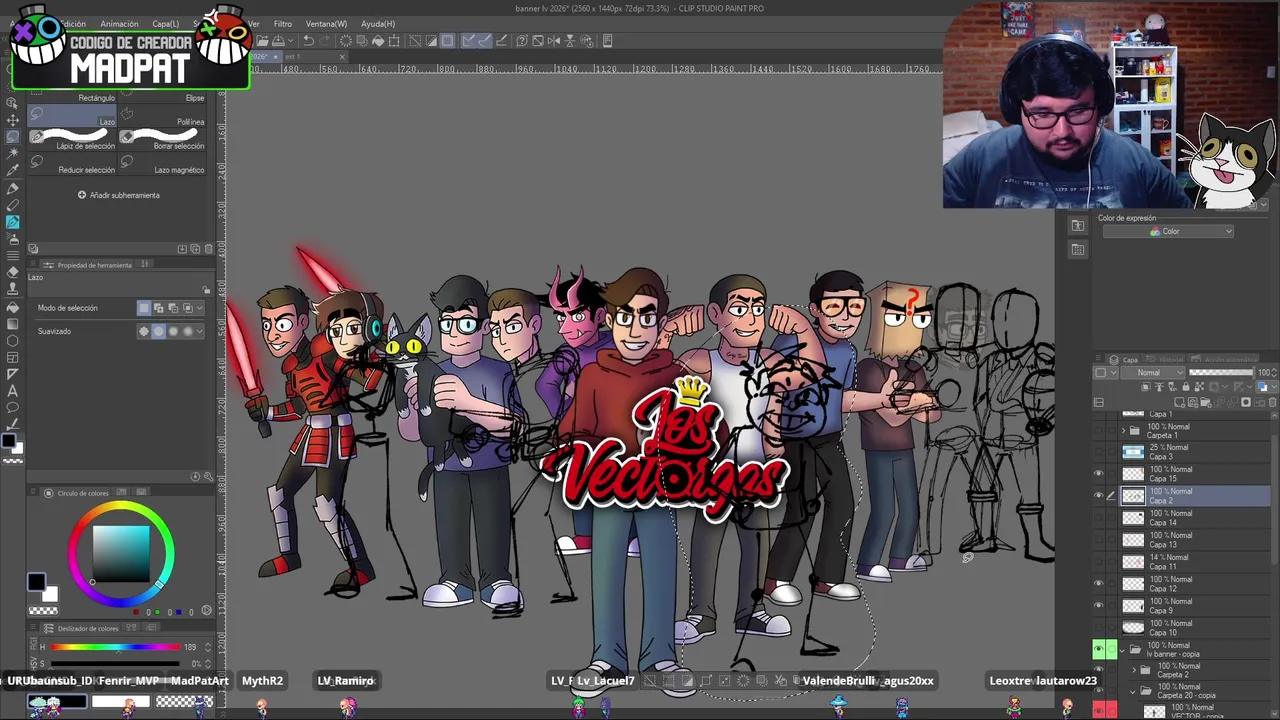Screen dimensions: 1280x720
Task: Select the Frame border tool
Action: point(13,357)
